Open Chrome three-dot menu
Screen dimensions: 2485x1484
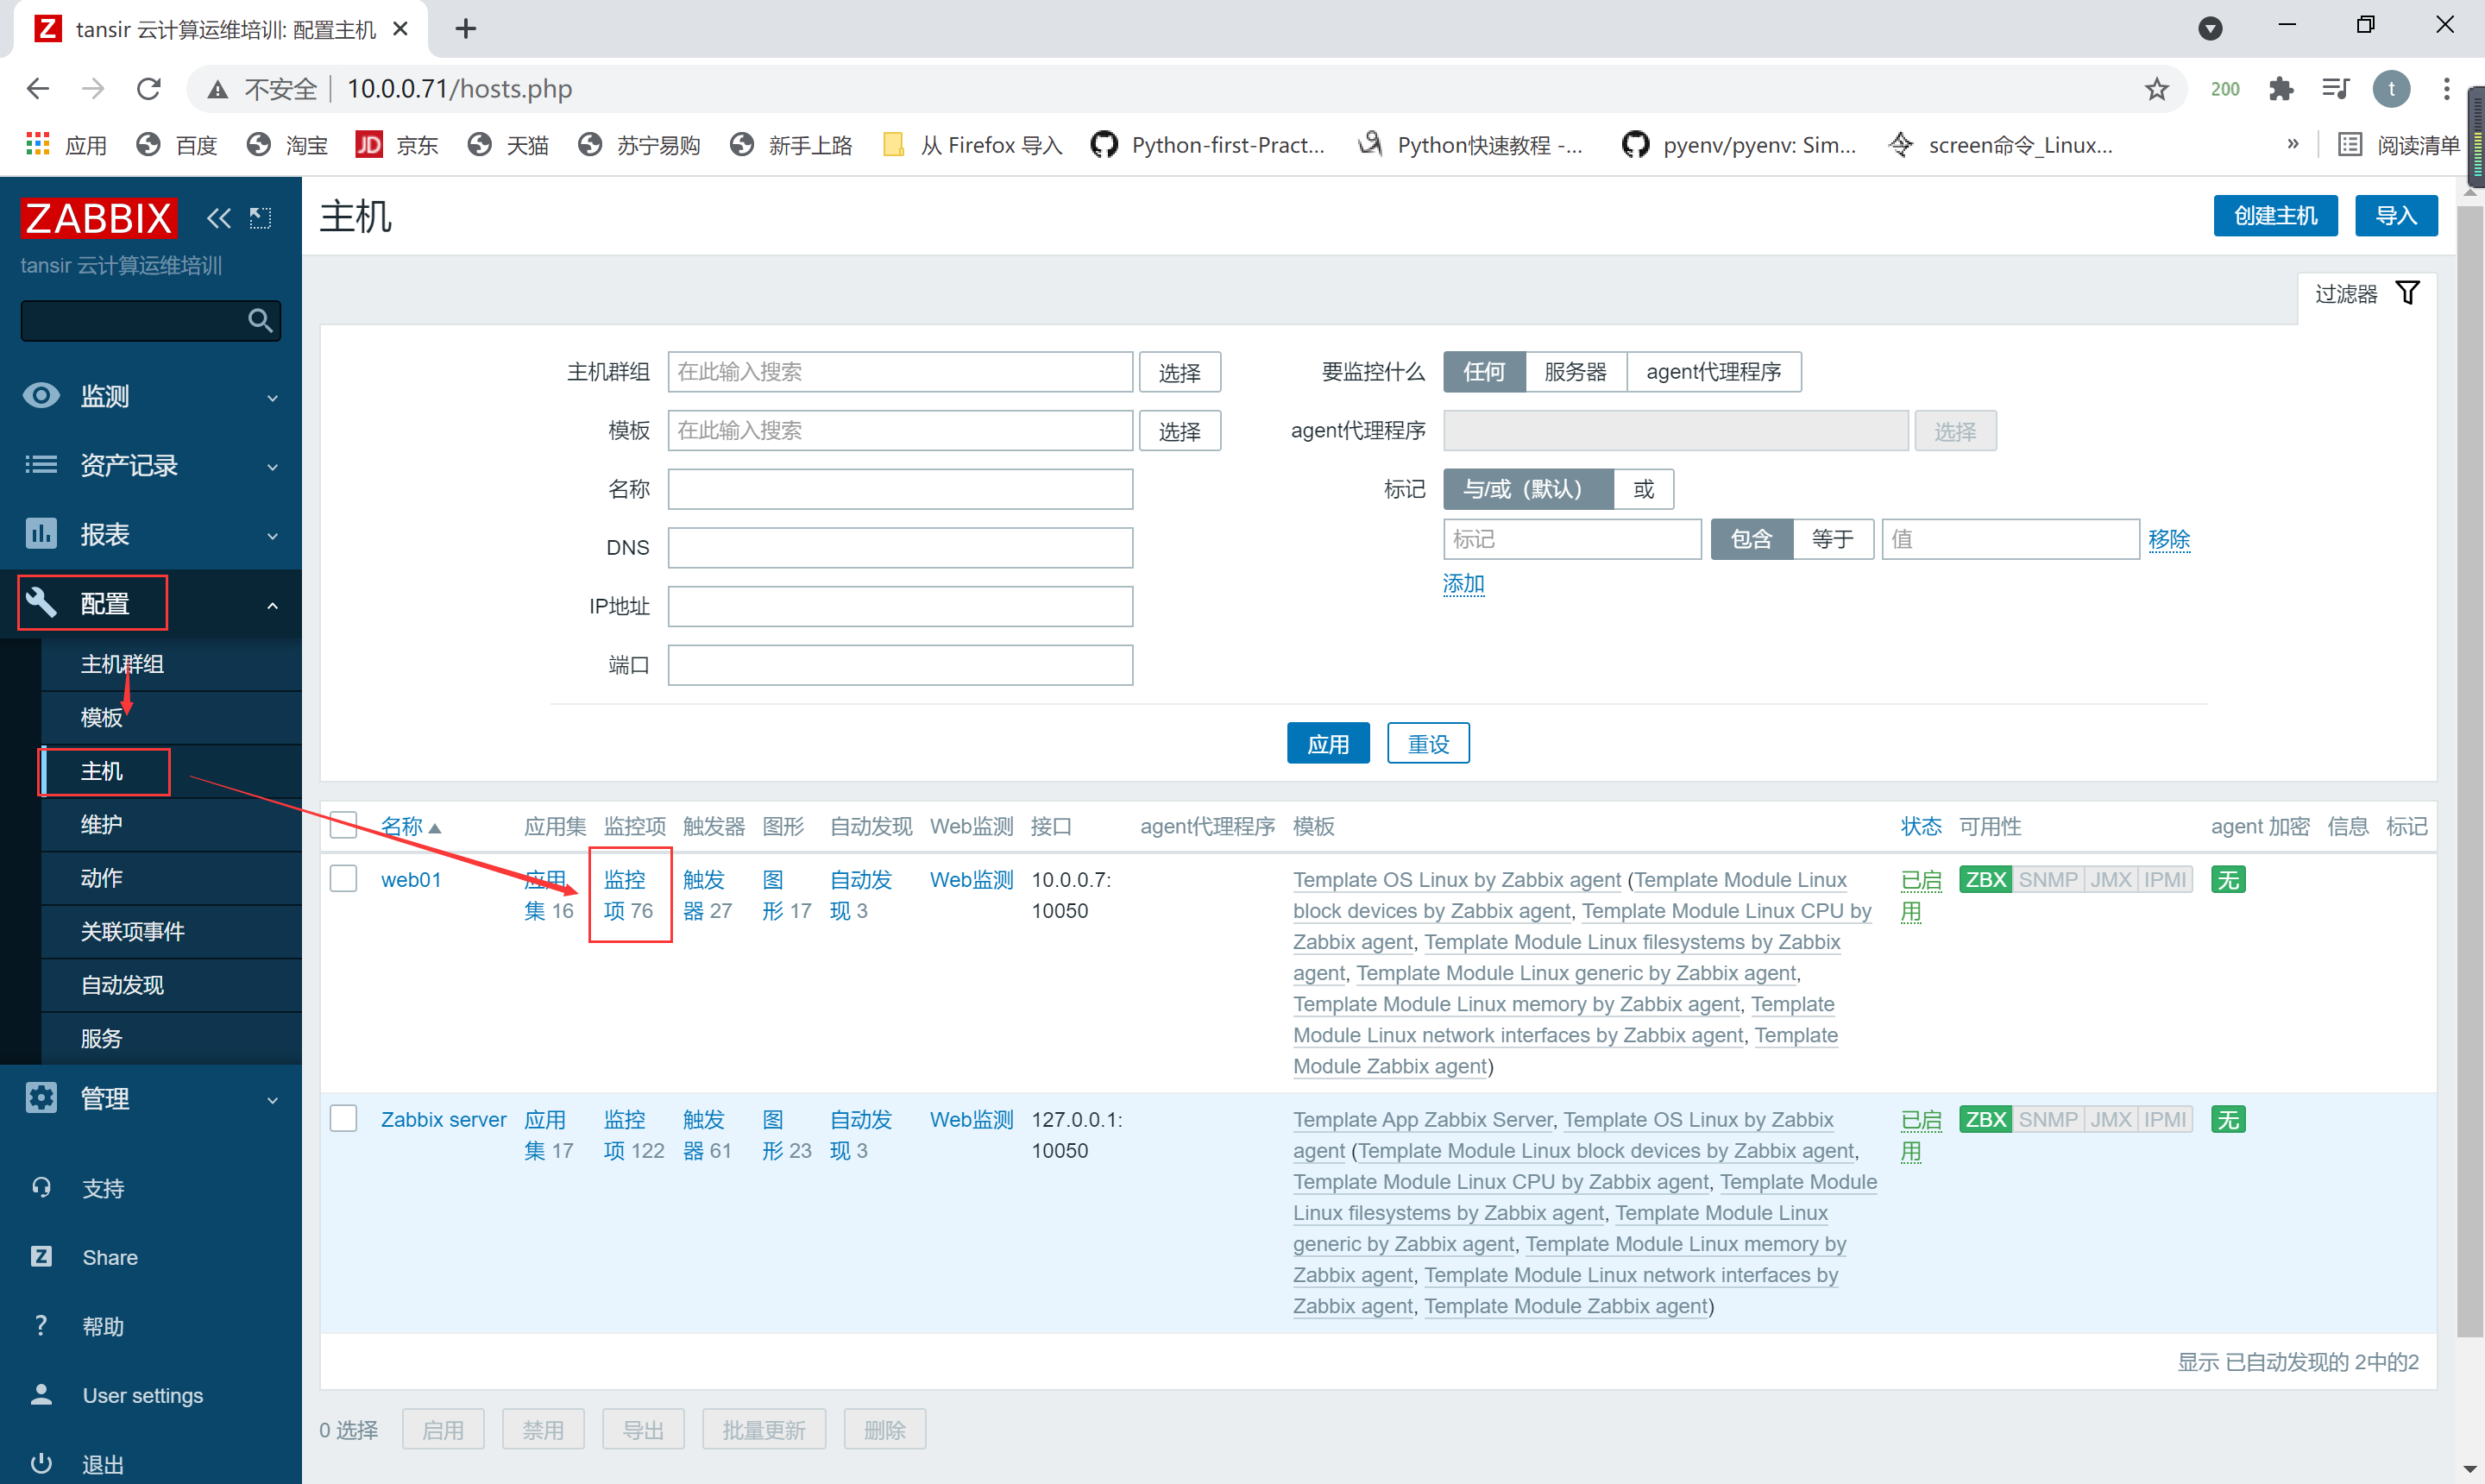(x=2447, y=89)
